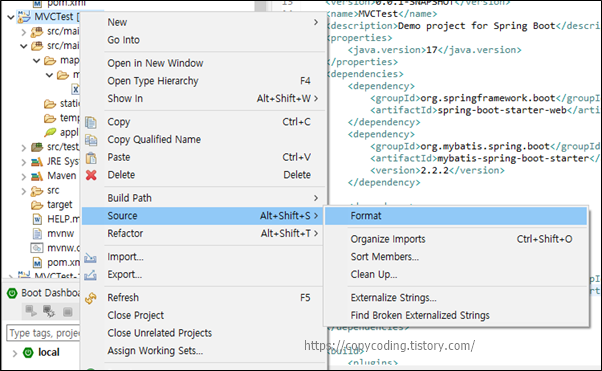602x371 pixels.
Task: Choose Paste from context menu
Action: pyautogui.click(x=203, y=157)
